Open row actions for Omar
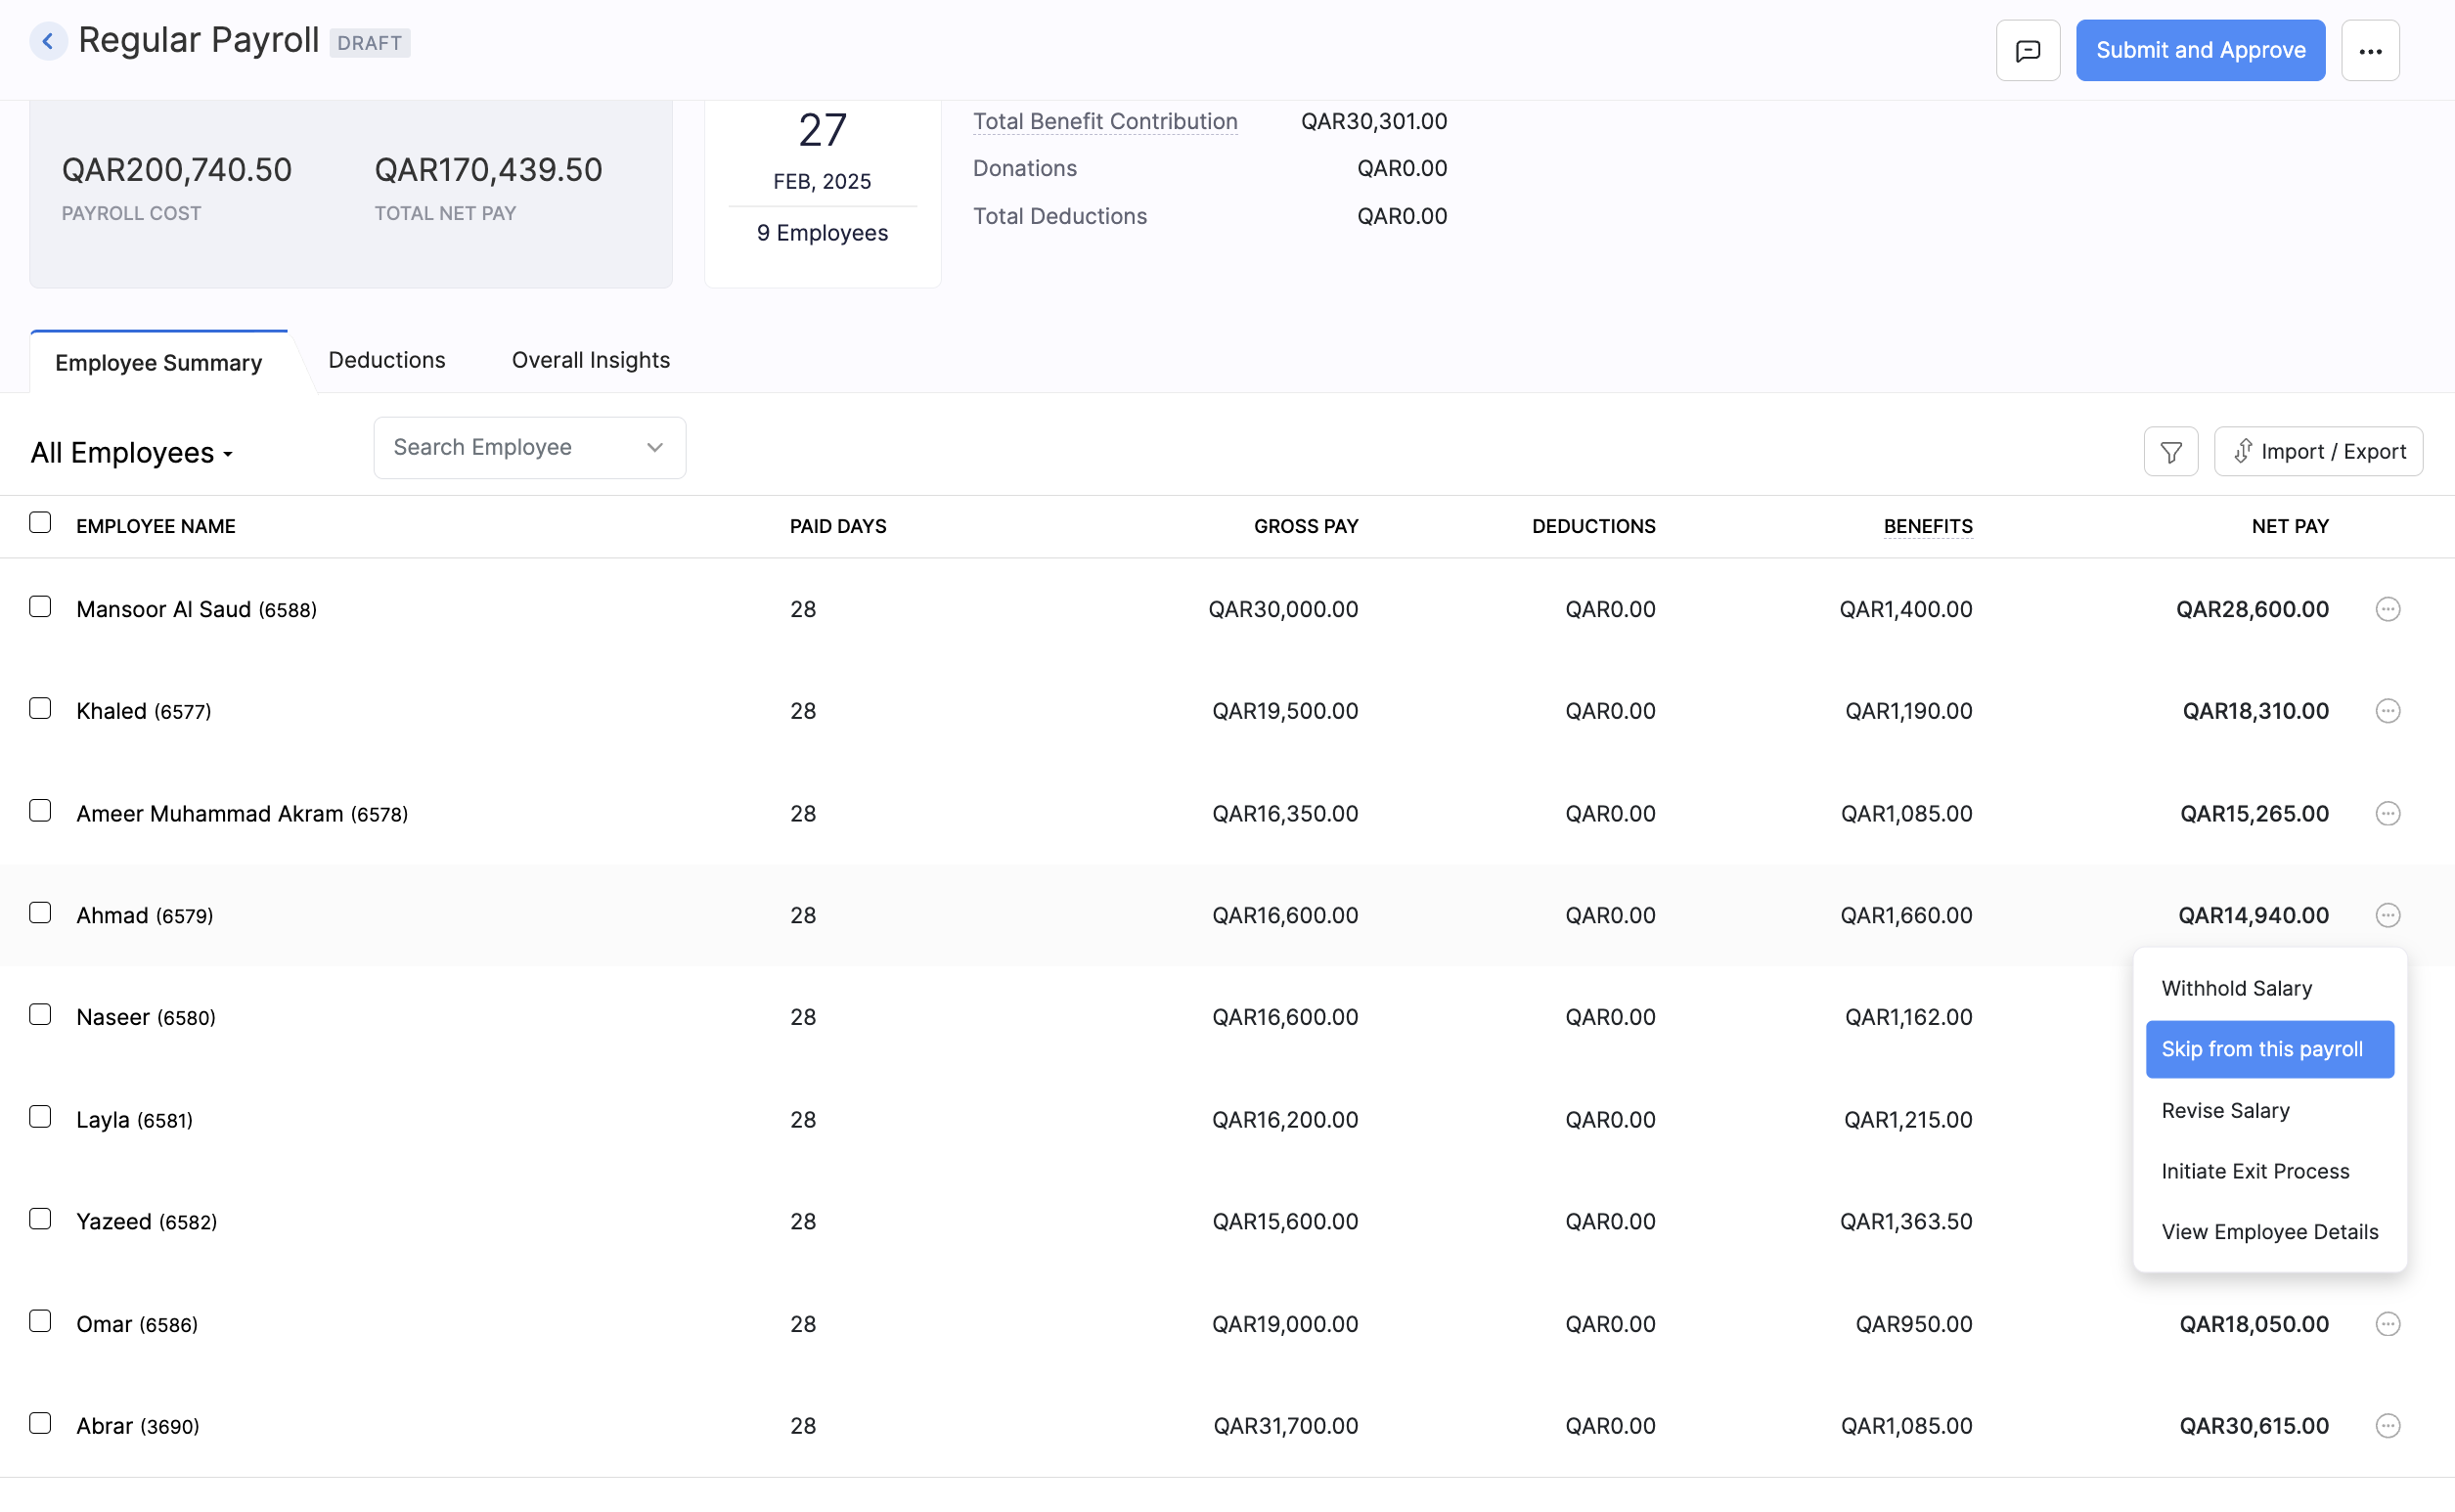 [x=2388, y=1323]
